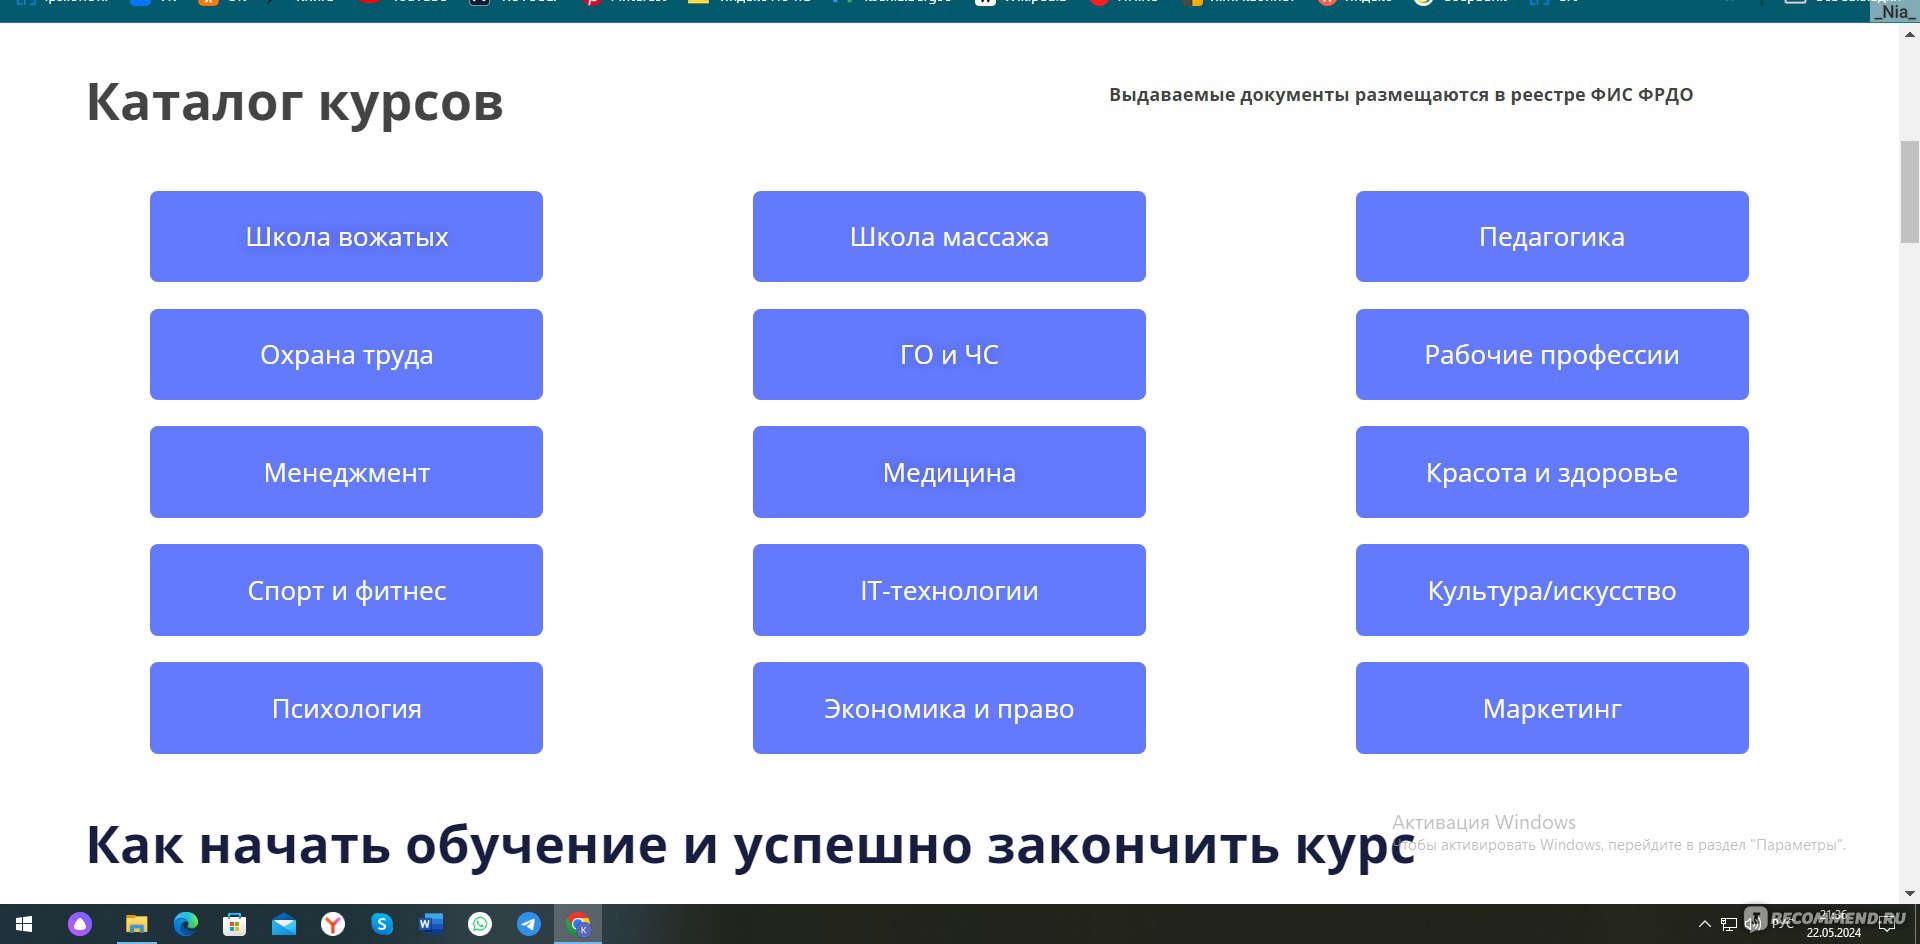Open the Охрана труда course category

tap(346, 354)
